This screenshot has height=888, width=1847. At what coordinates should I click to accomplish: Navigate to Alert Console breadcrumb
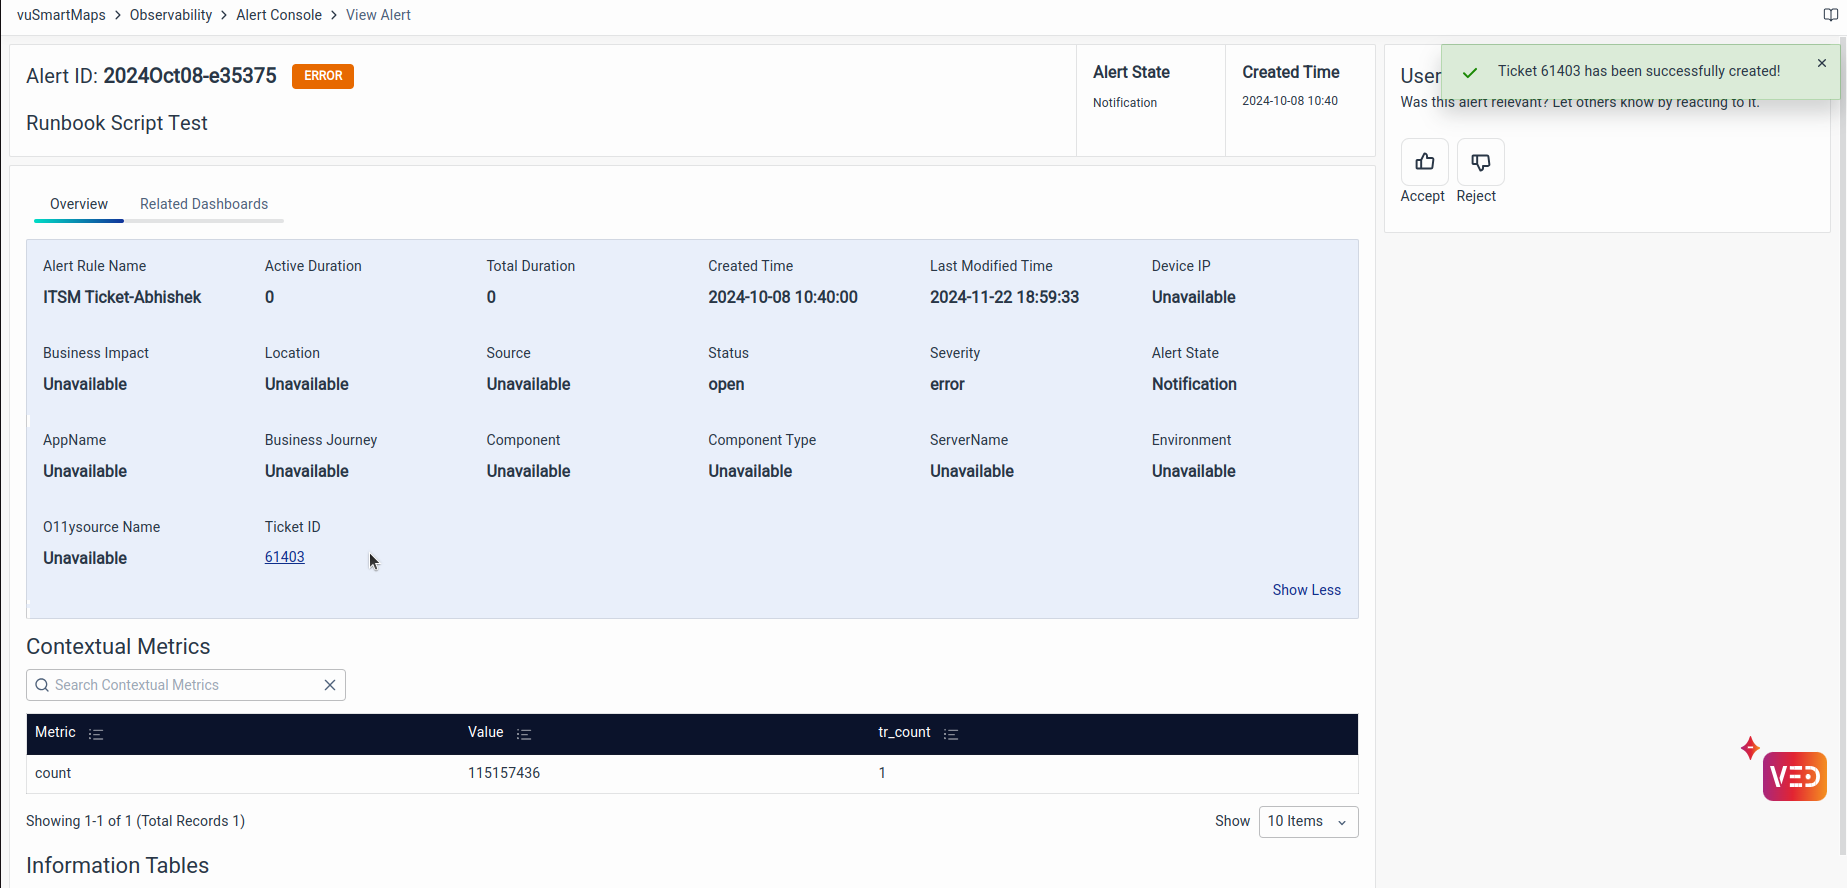[x=279, y=15]
